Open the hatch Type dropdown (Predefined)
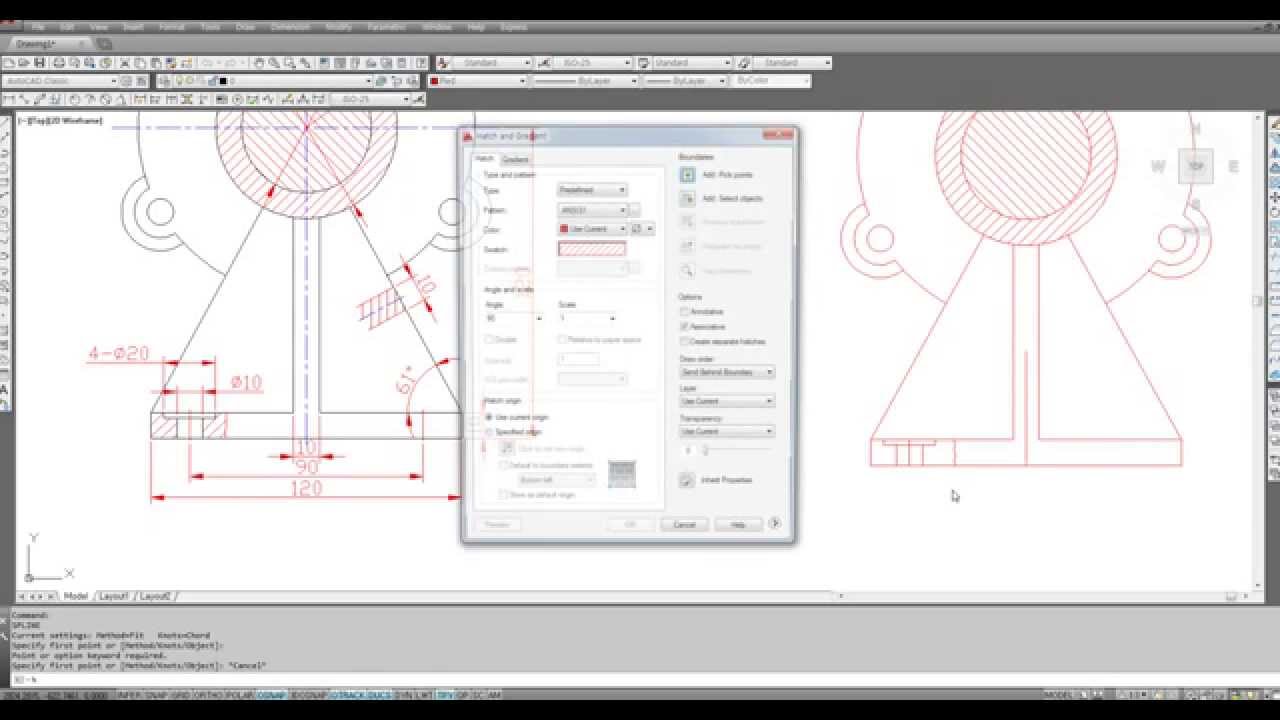 click(x=592, y=190)
